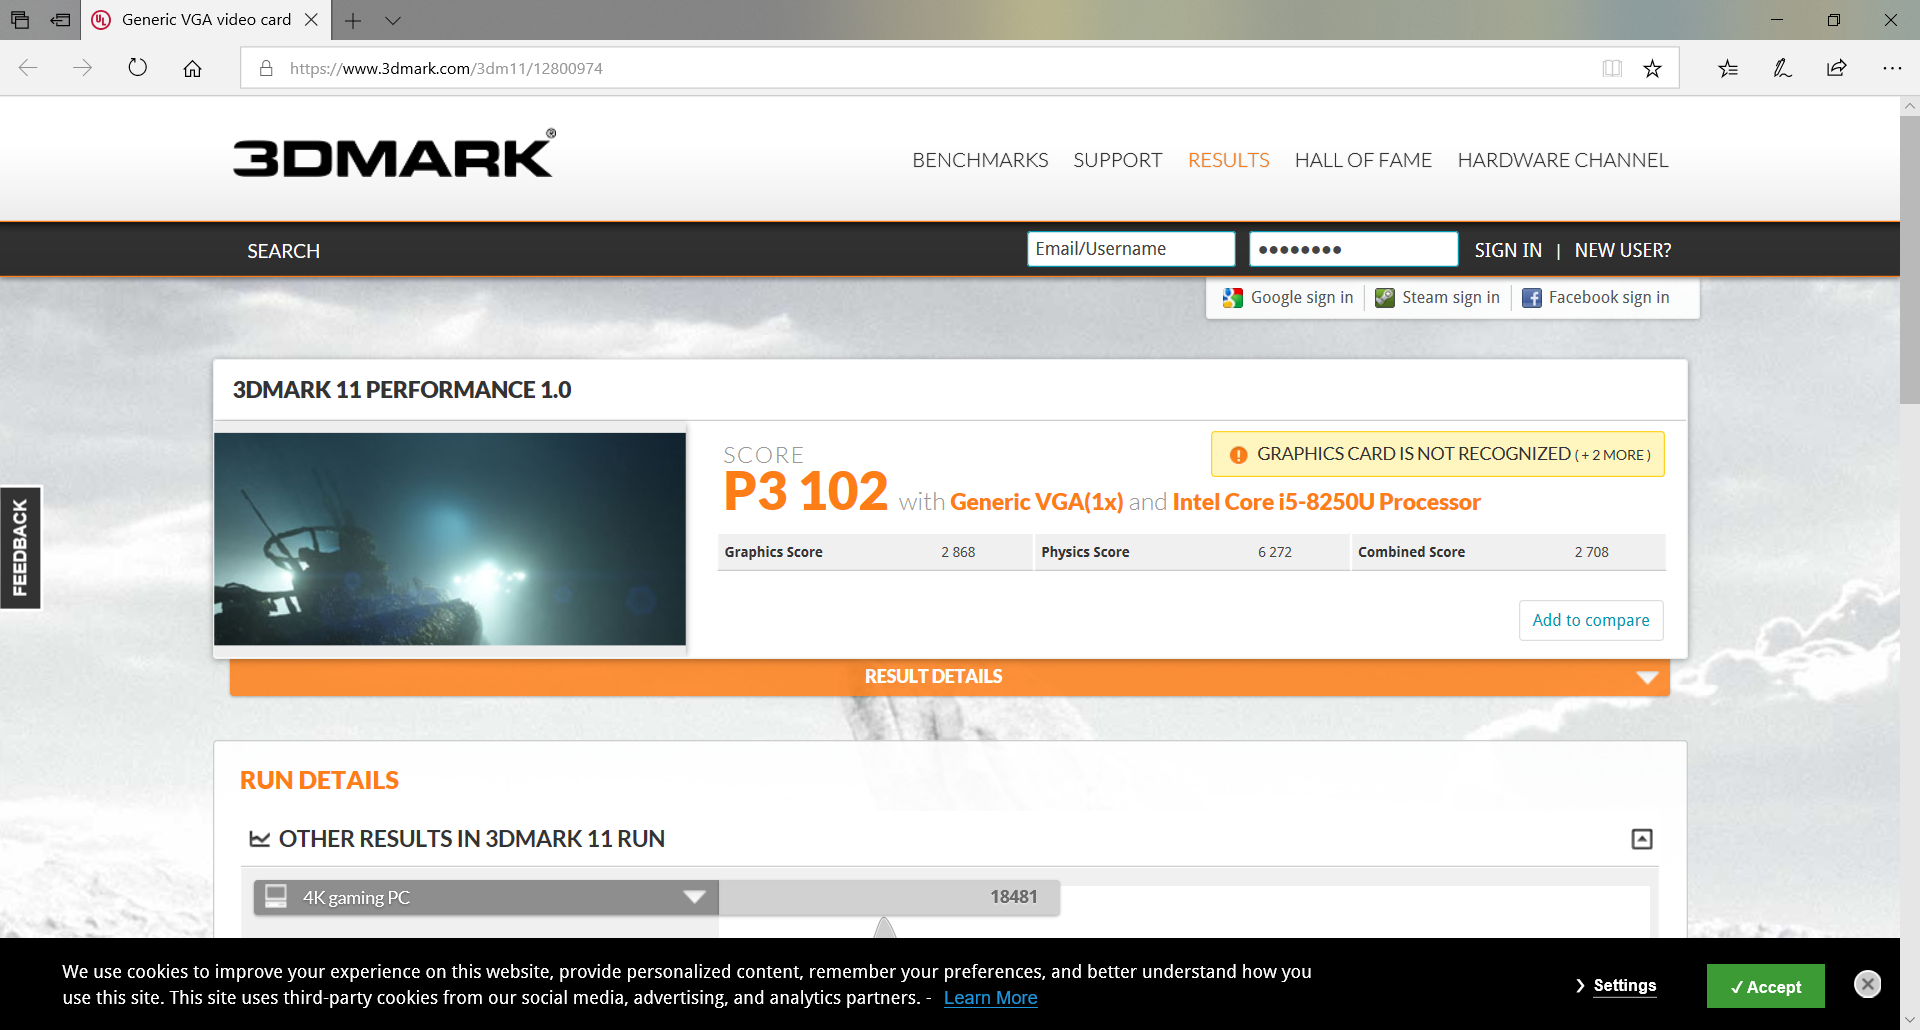Click the Search menu item
Viewport: 1920px width, 1030px height.
284,251
